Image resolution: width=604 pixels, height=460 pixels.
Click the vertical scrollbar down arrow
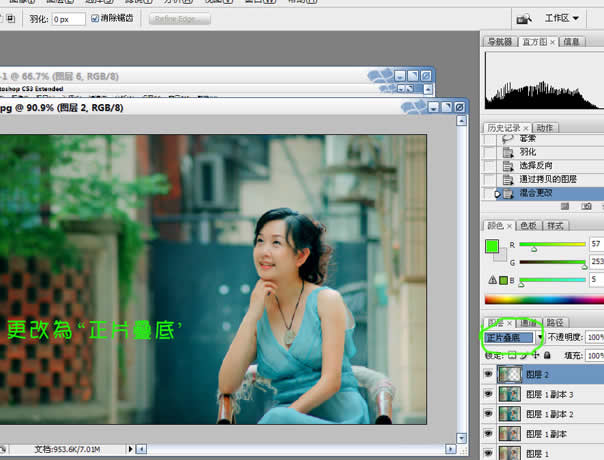tap(461, 438)
